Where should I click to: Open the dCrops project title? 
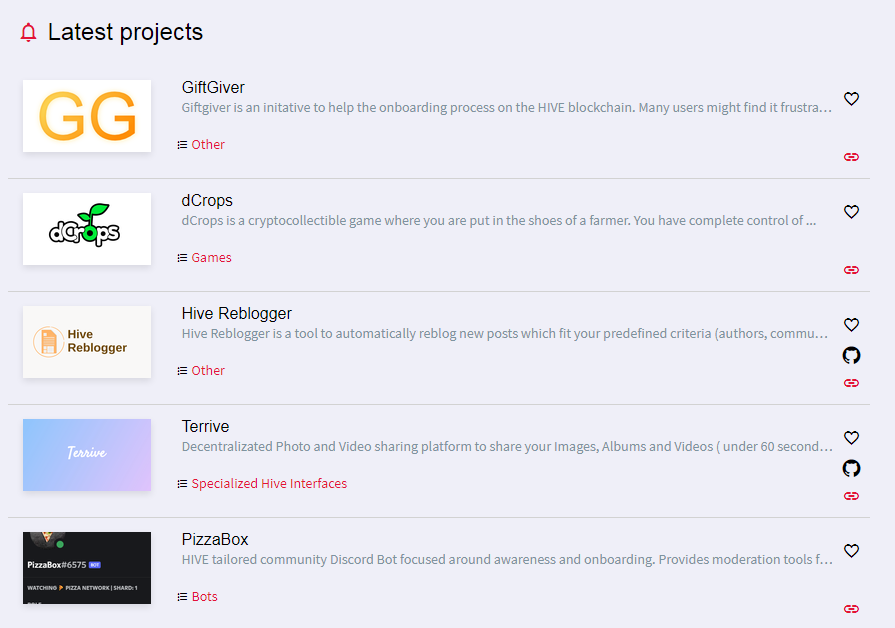pos(207,200)
